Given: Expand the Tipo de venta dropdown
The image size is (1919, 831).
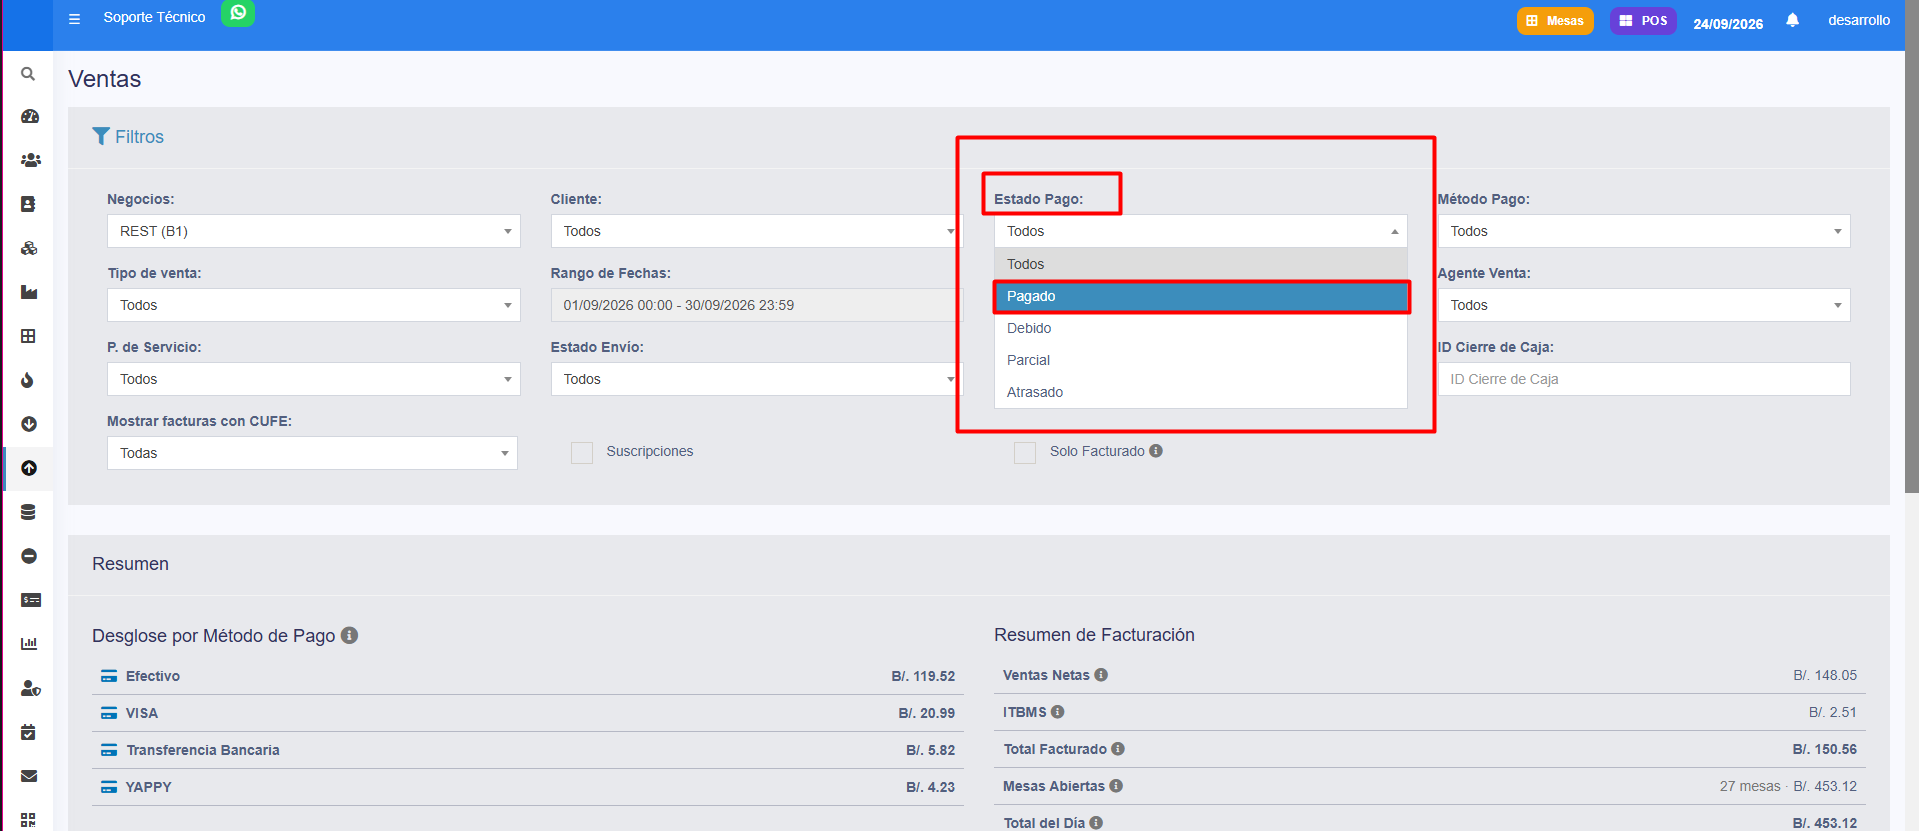Looking at the screenshot, I should [x=314, y=305].
